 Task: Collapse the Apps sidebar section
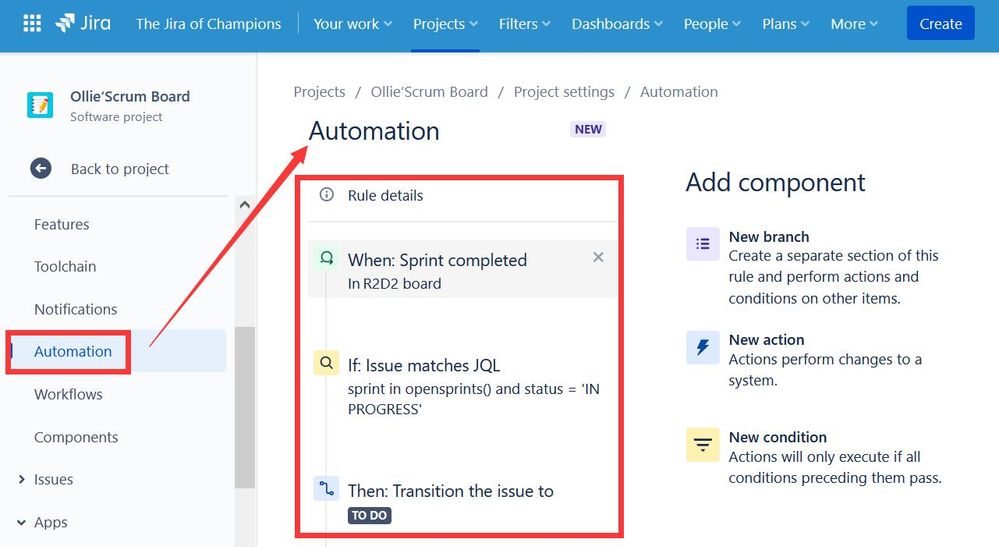click(22, 522)
